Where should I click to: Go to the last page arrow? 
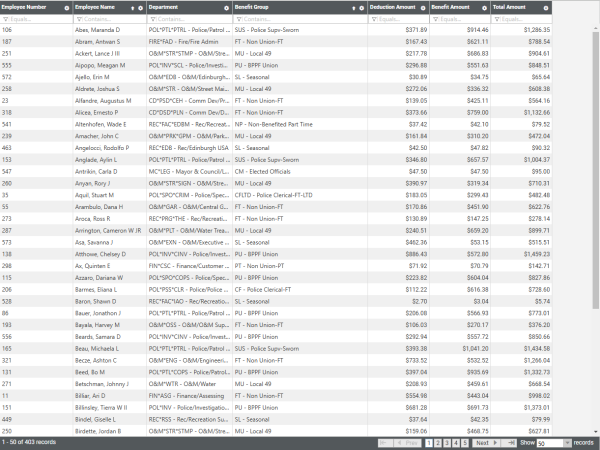511,443
